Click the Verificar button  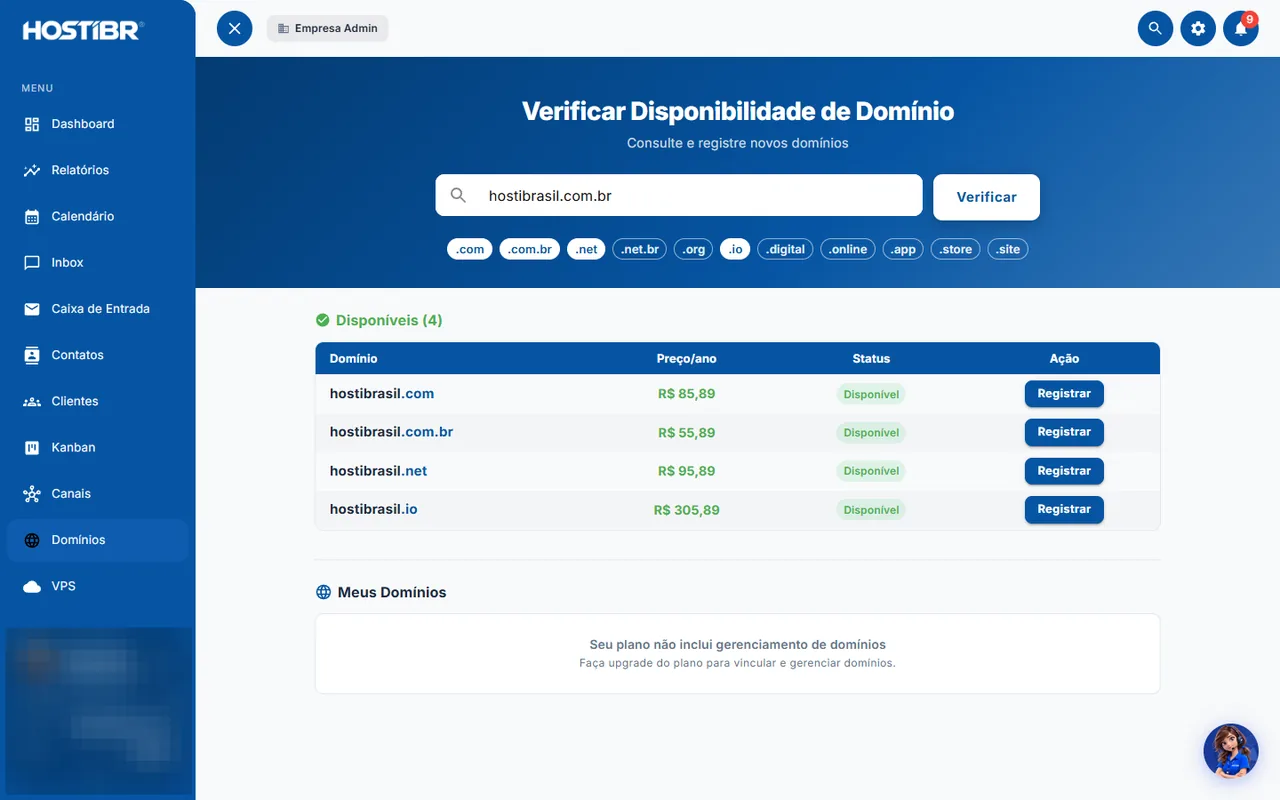tap(986, 197)
